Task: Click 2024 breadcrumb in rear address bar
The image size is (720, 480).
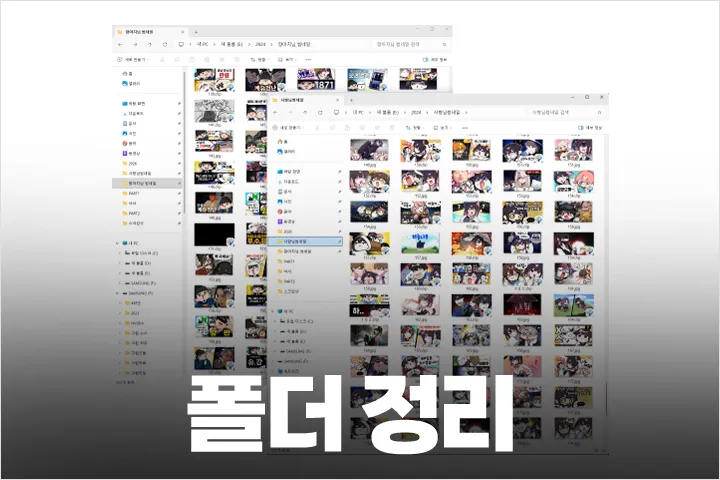Action: click(x=260, y=45)
